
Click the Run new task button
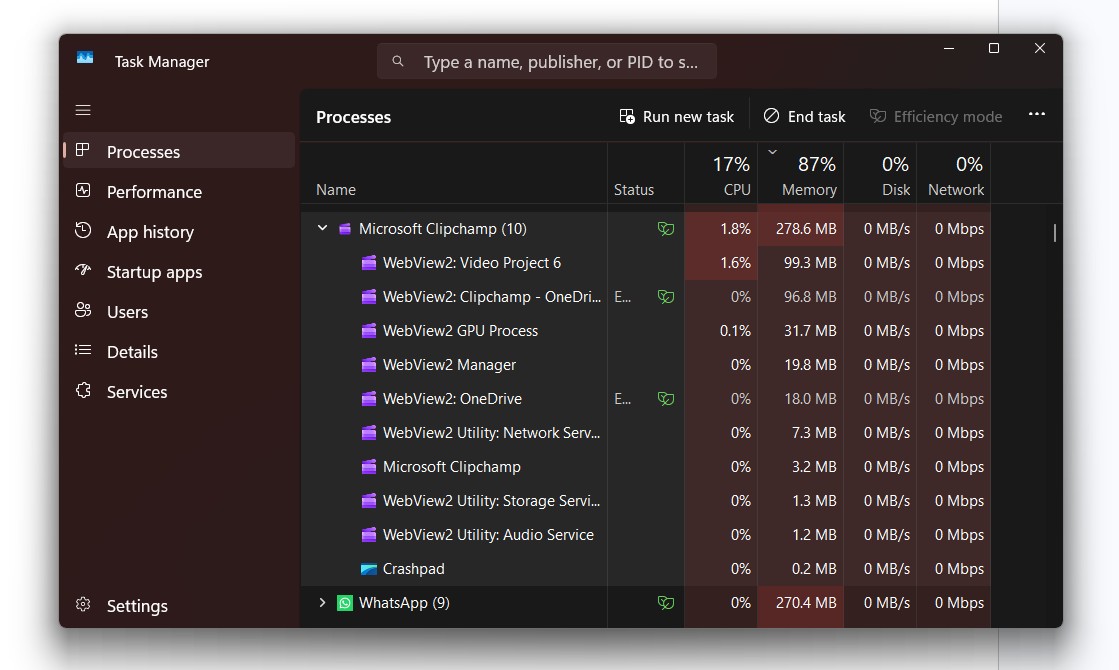(x=676, y=116)
